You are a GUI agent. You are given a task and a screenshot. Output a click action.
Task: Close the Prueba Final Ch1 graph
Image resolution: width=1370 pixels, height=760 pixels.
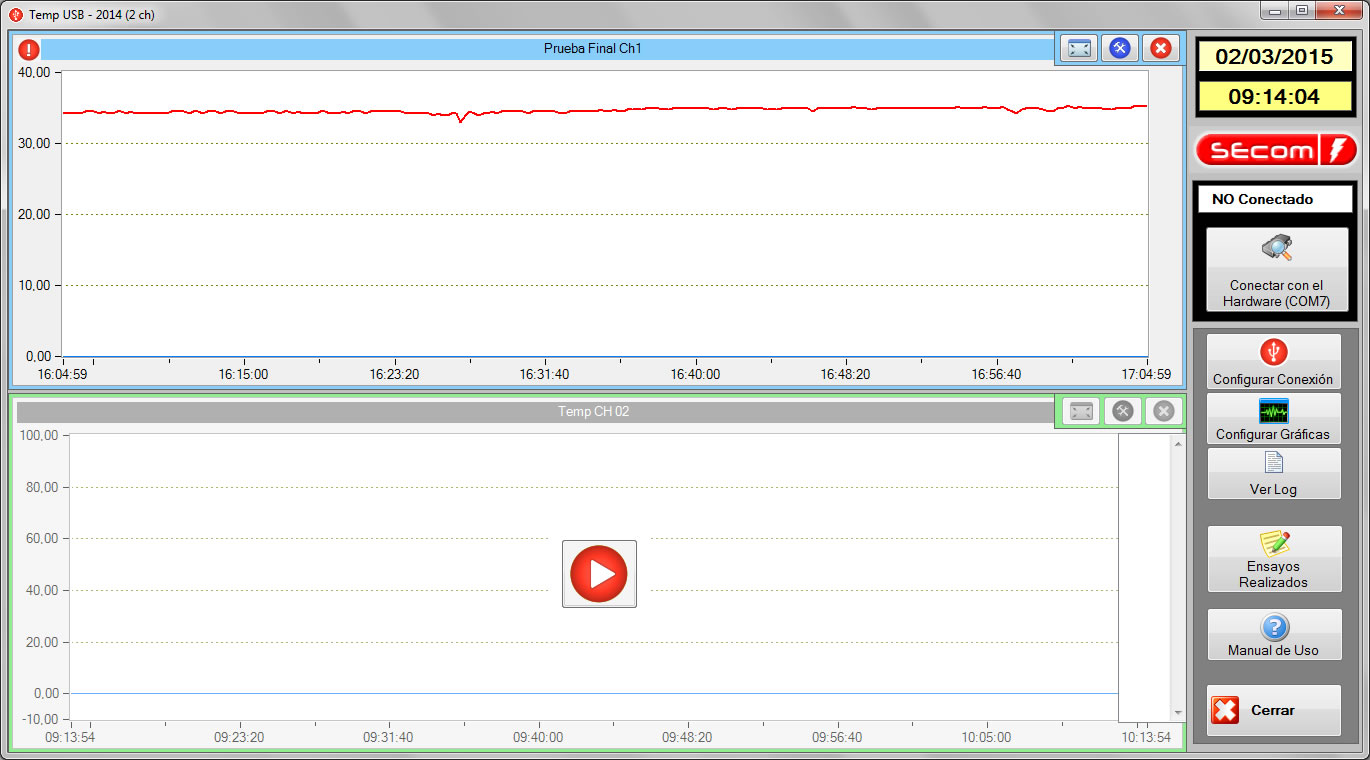tap(1160, 48)
